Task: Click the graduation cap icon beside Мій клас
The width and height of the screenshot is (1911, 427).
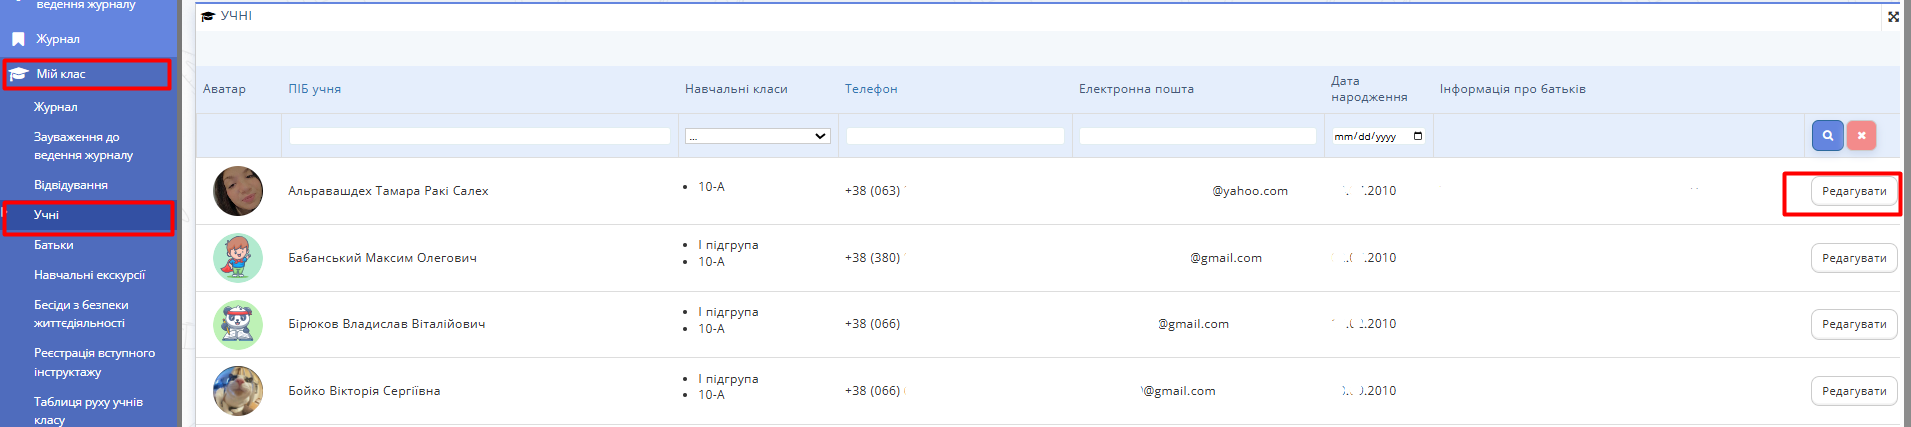Action: (19, 74)
